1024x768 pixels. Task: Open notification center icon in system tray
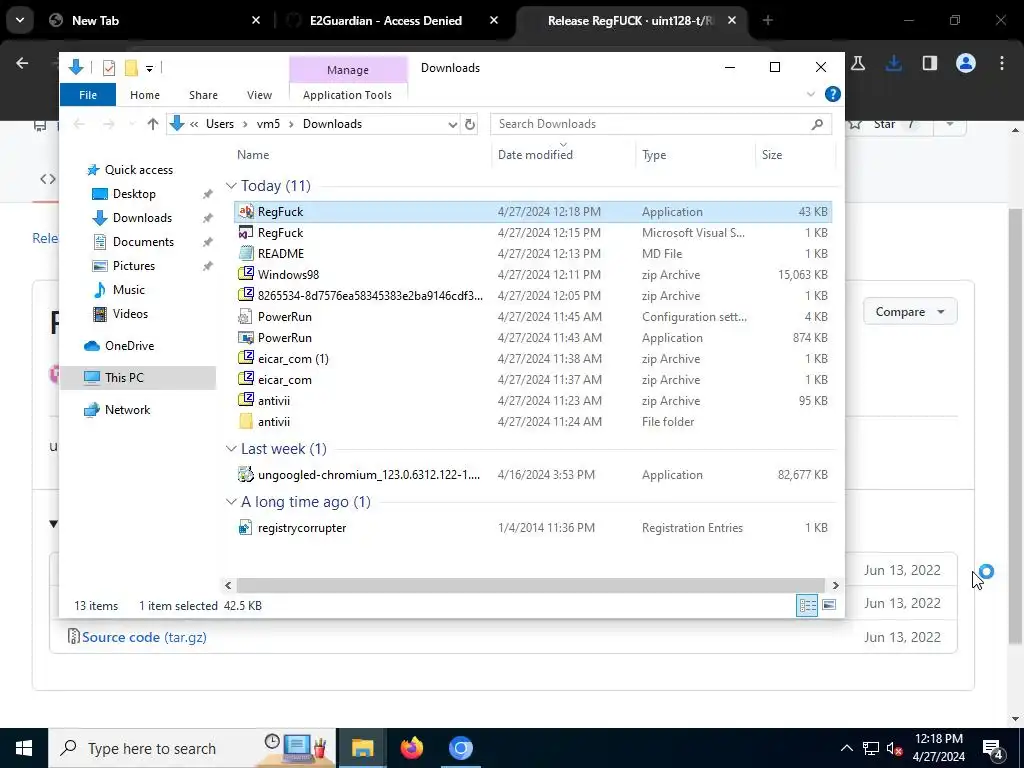[x=993, y=748]
